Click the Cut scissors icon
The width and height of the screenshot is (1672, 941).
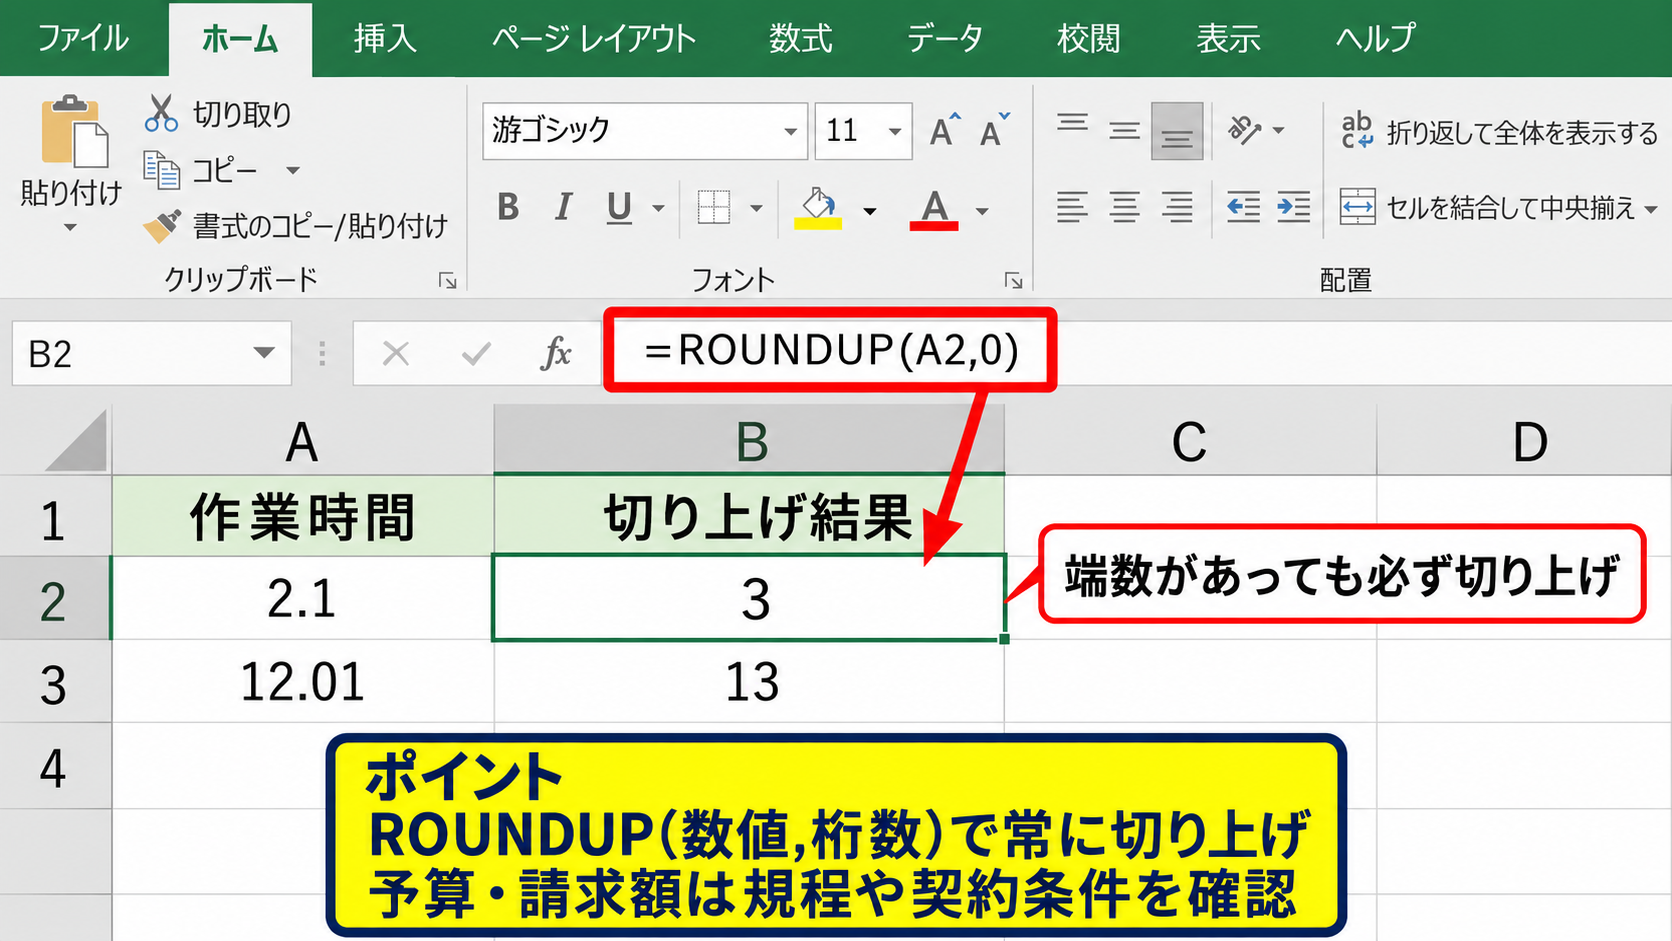point(161,114)
